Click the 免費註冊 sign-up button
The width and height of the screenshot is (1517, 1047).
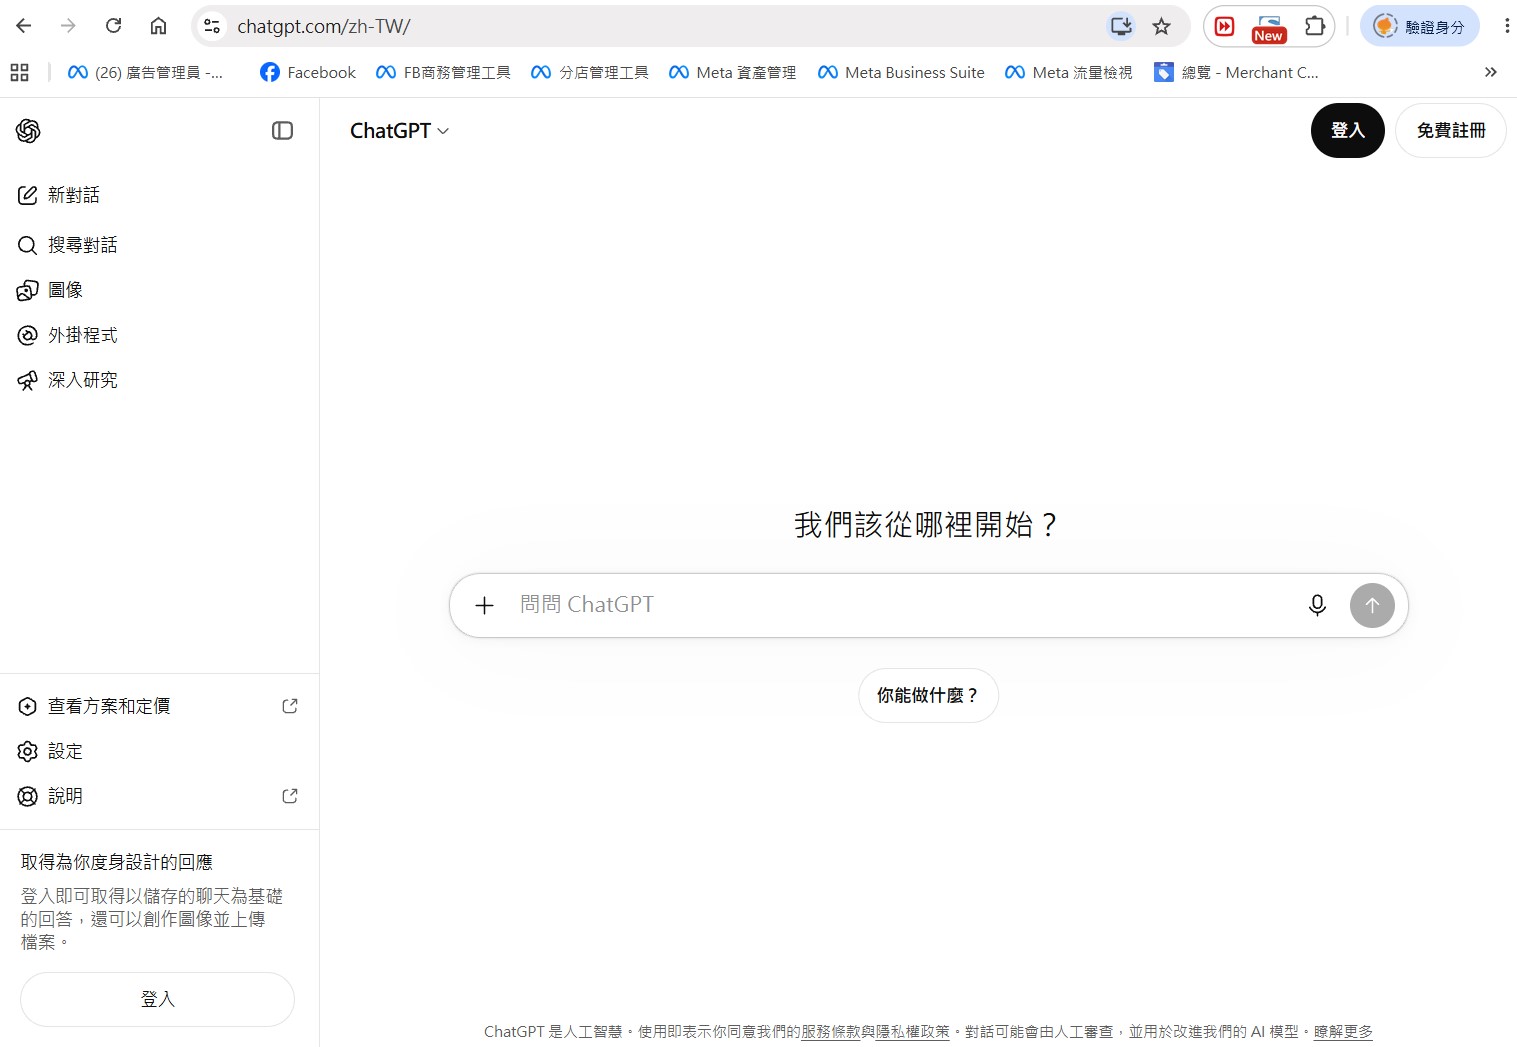pyautogui.click(x=1451, y=130)
